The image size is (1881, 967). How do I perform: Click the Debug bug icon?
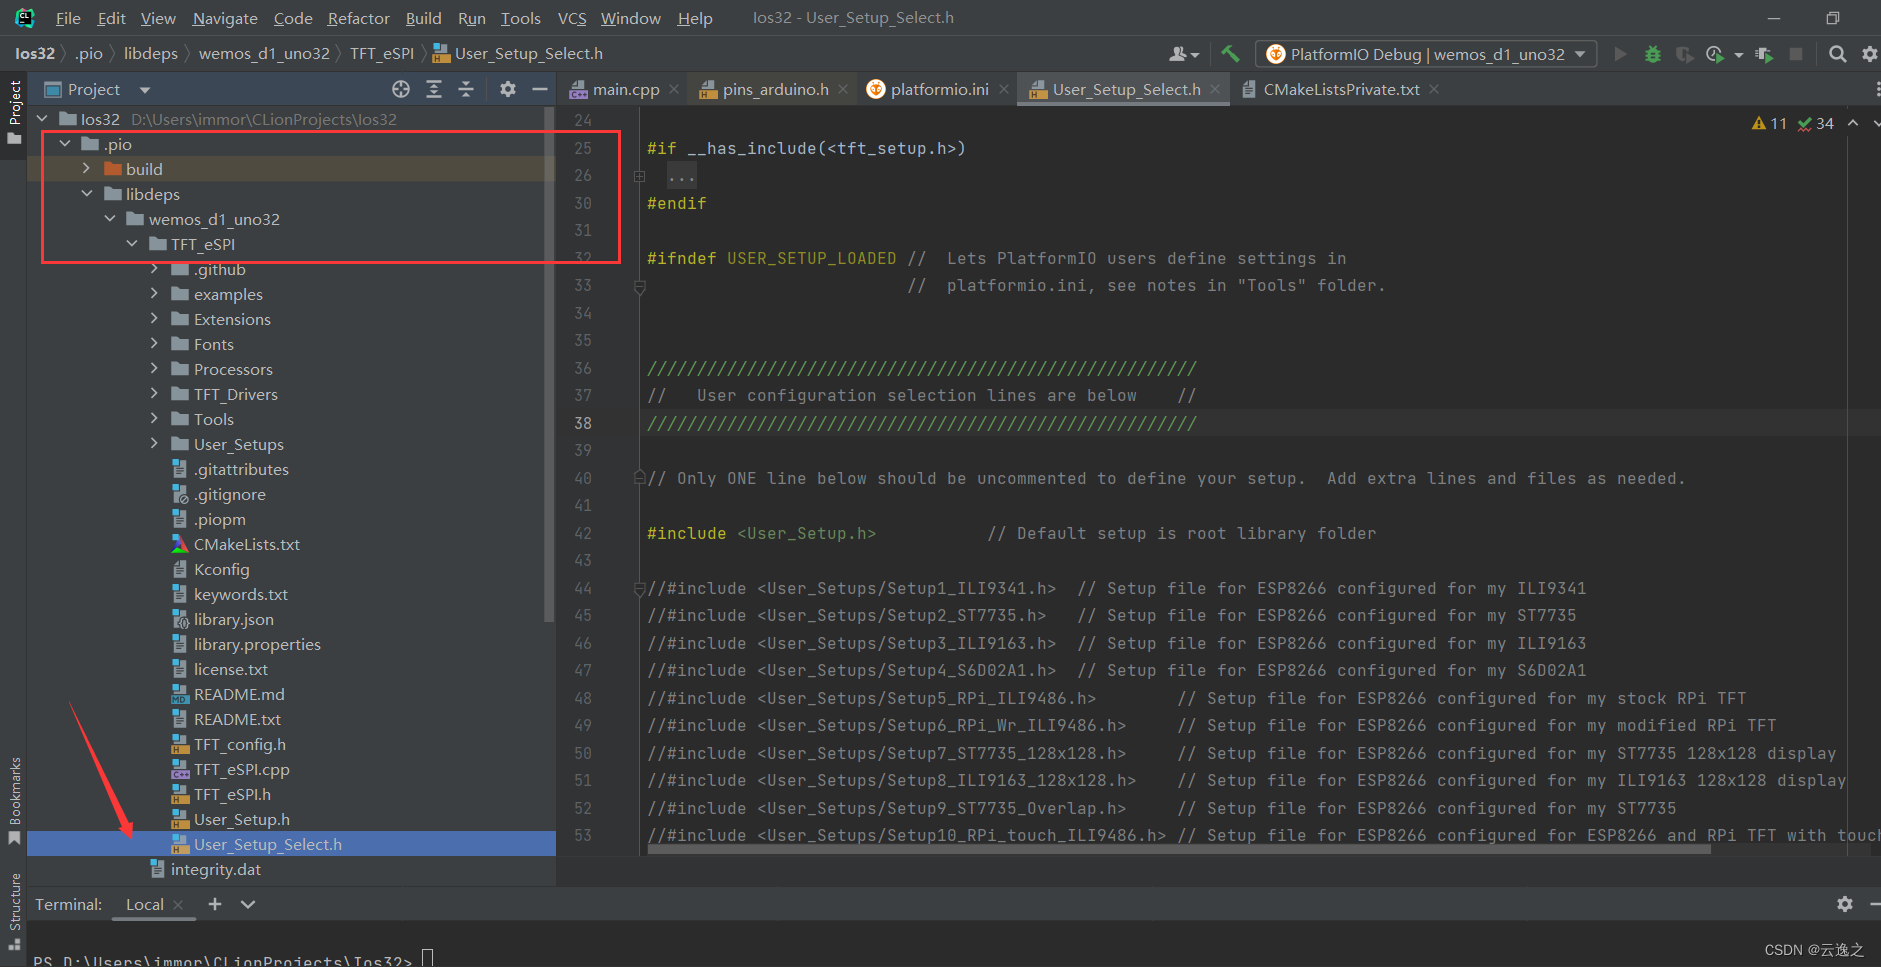click(1652, 54)
